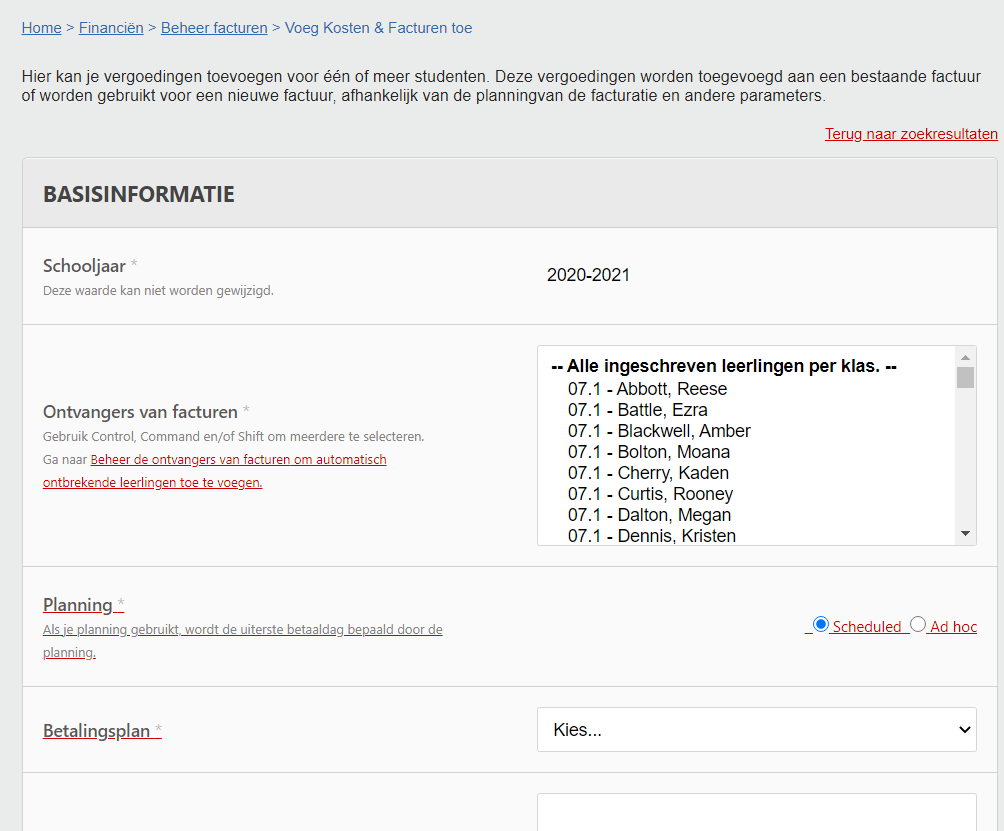Click the BASISINFORMATIE section heading
Image resolution: width=1004 pixels, height=831 pixels.
tap(139, 194)
